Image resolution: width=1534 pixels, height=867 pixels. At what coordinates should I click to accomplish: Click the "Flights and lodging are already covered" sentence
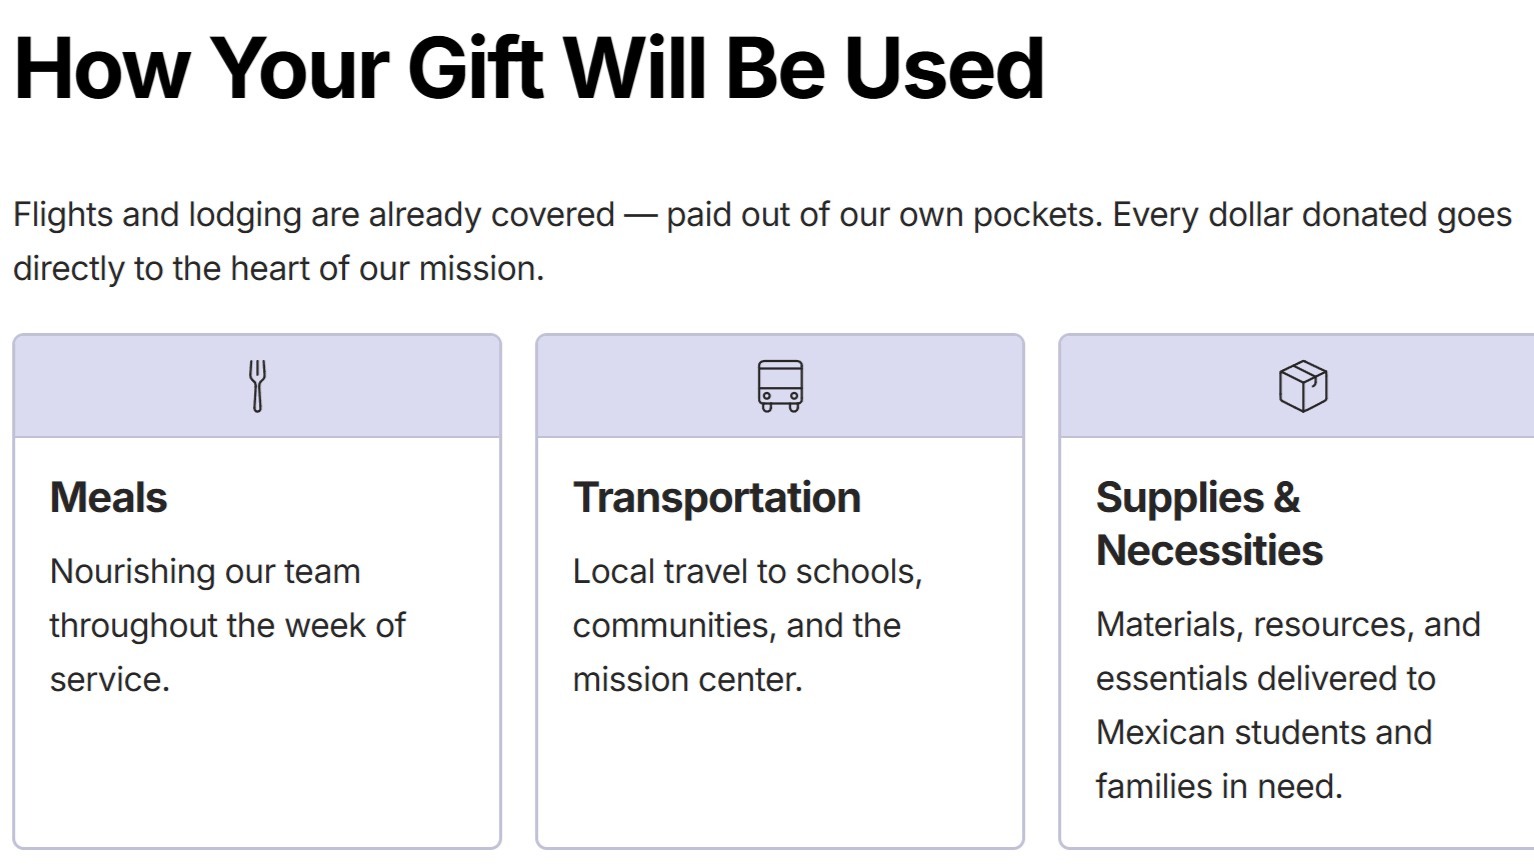(314, 214)
